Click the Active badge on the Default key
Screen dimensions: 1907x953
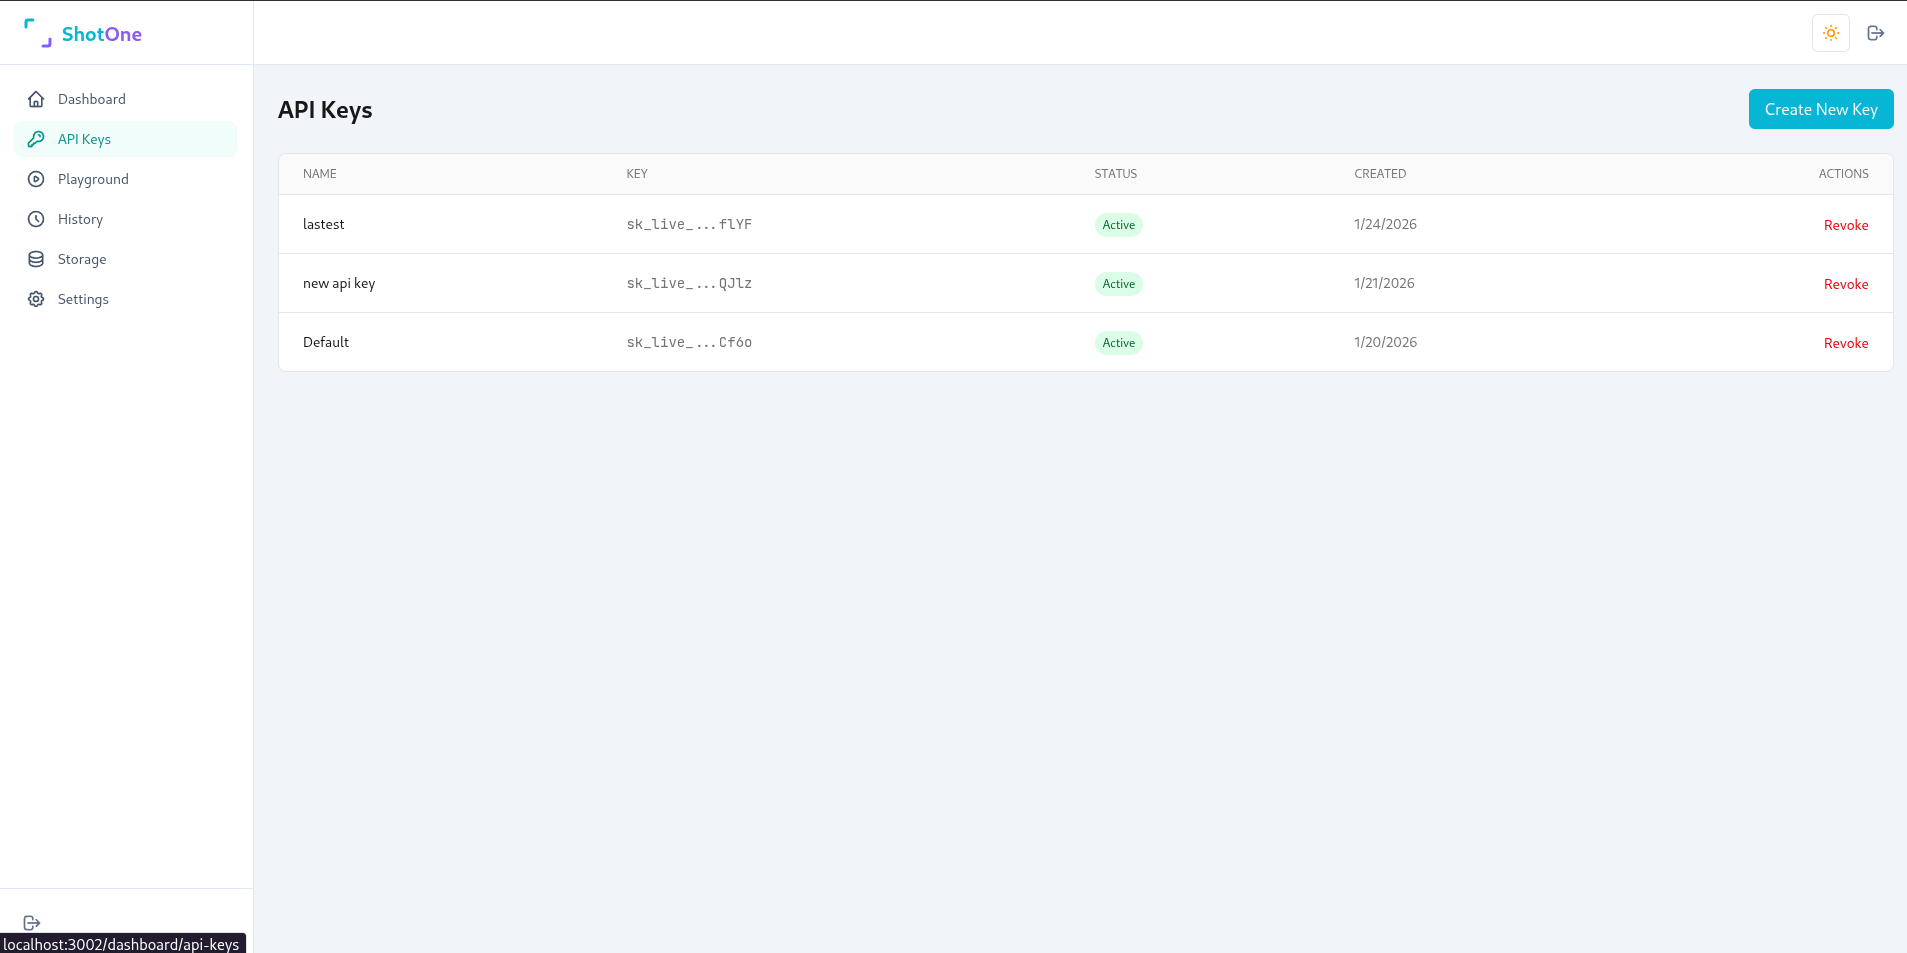(1117, 342)
